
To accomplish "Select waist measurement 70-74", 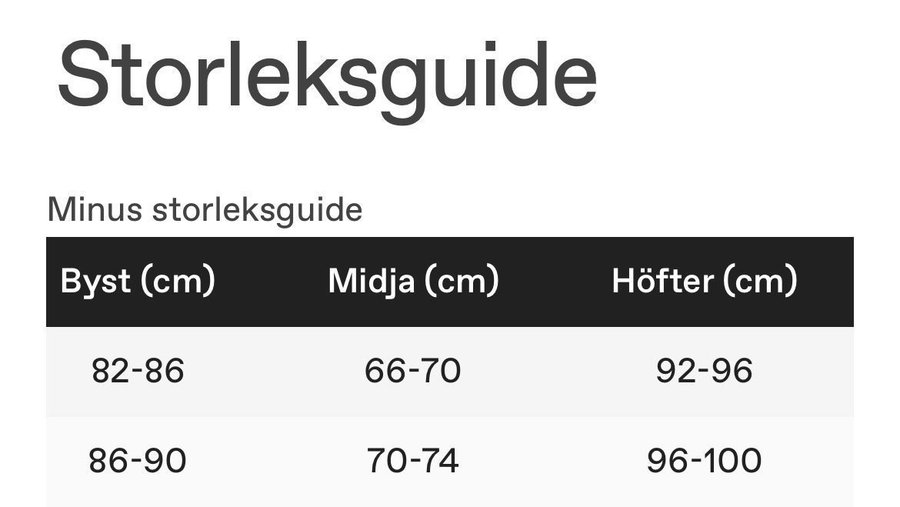I will coord(413,461).
